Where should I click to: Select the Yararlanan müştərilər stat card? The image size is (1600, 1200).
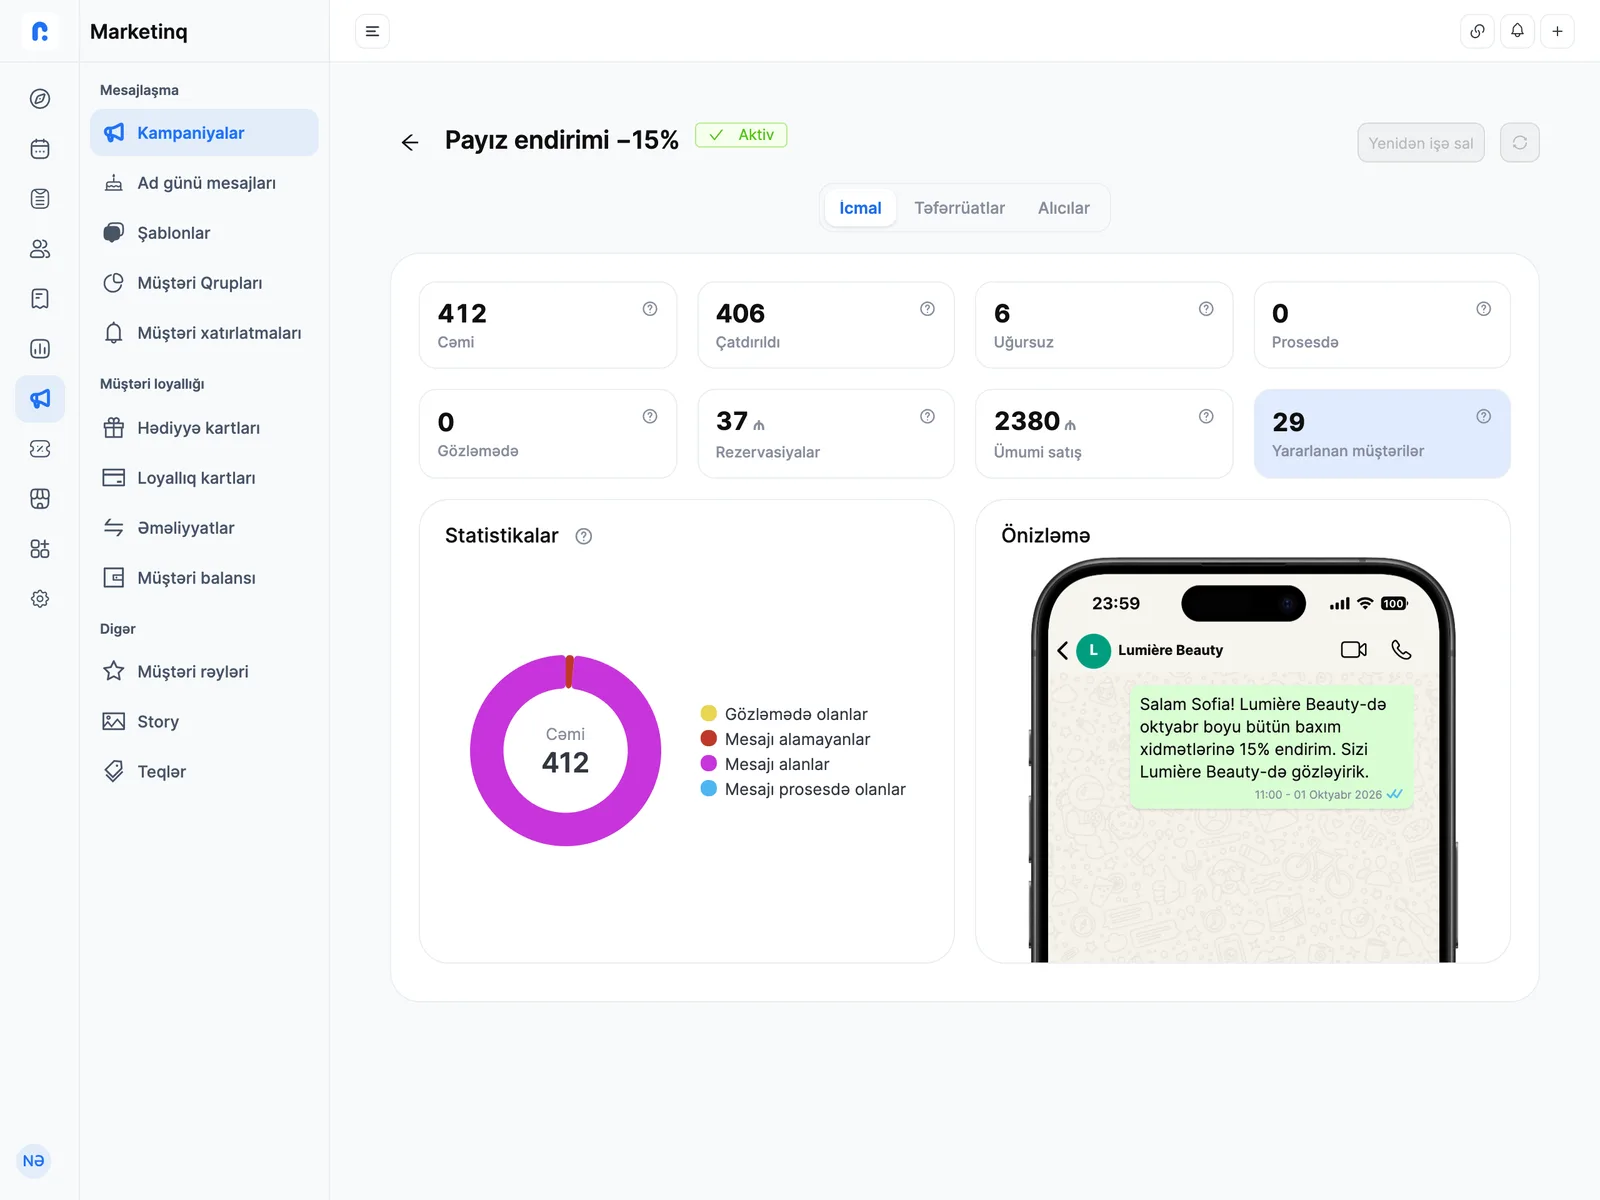click(1382, 434)
